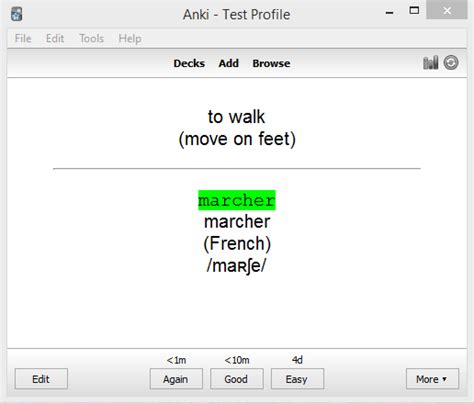Open the statistics graph icon
This screenshot has height=404, width=474.
[430, 63]
